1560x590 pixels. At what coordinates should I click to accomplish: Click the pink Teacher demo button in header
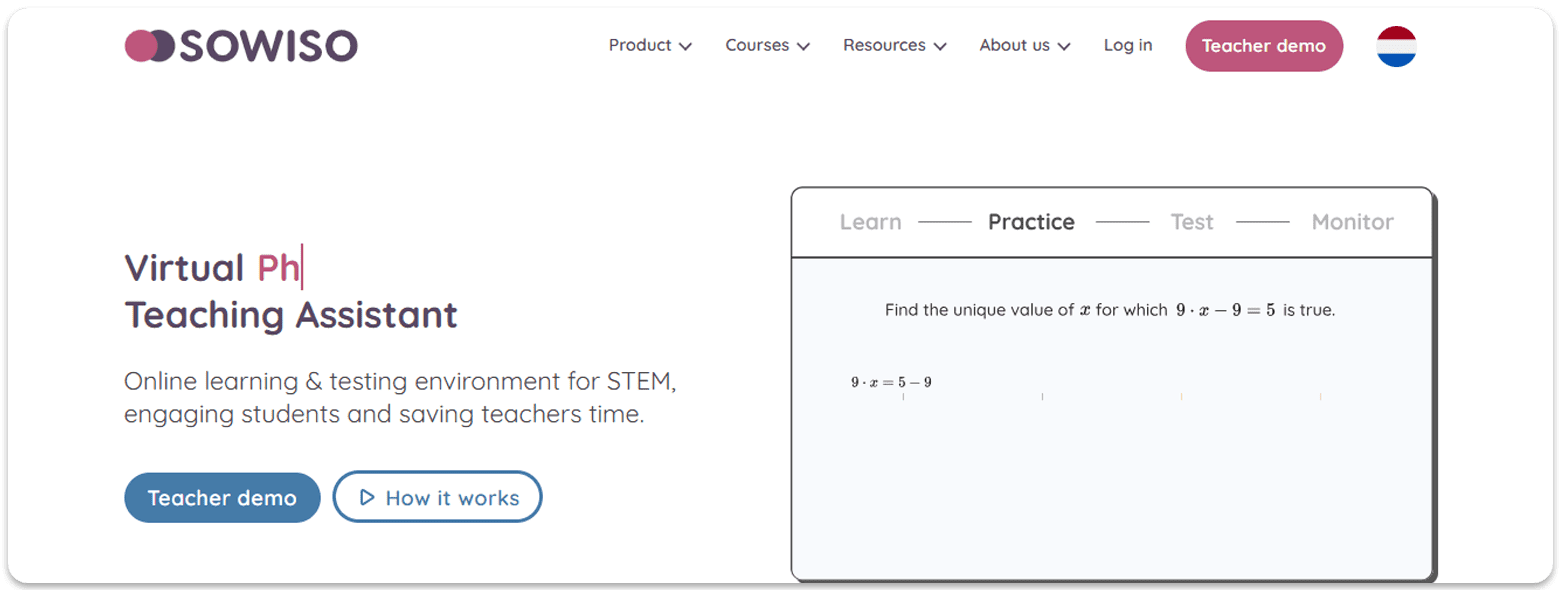click(x=1264, y=46)
